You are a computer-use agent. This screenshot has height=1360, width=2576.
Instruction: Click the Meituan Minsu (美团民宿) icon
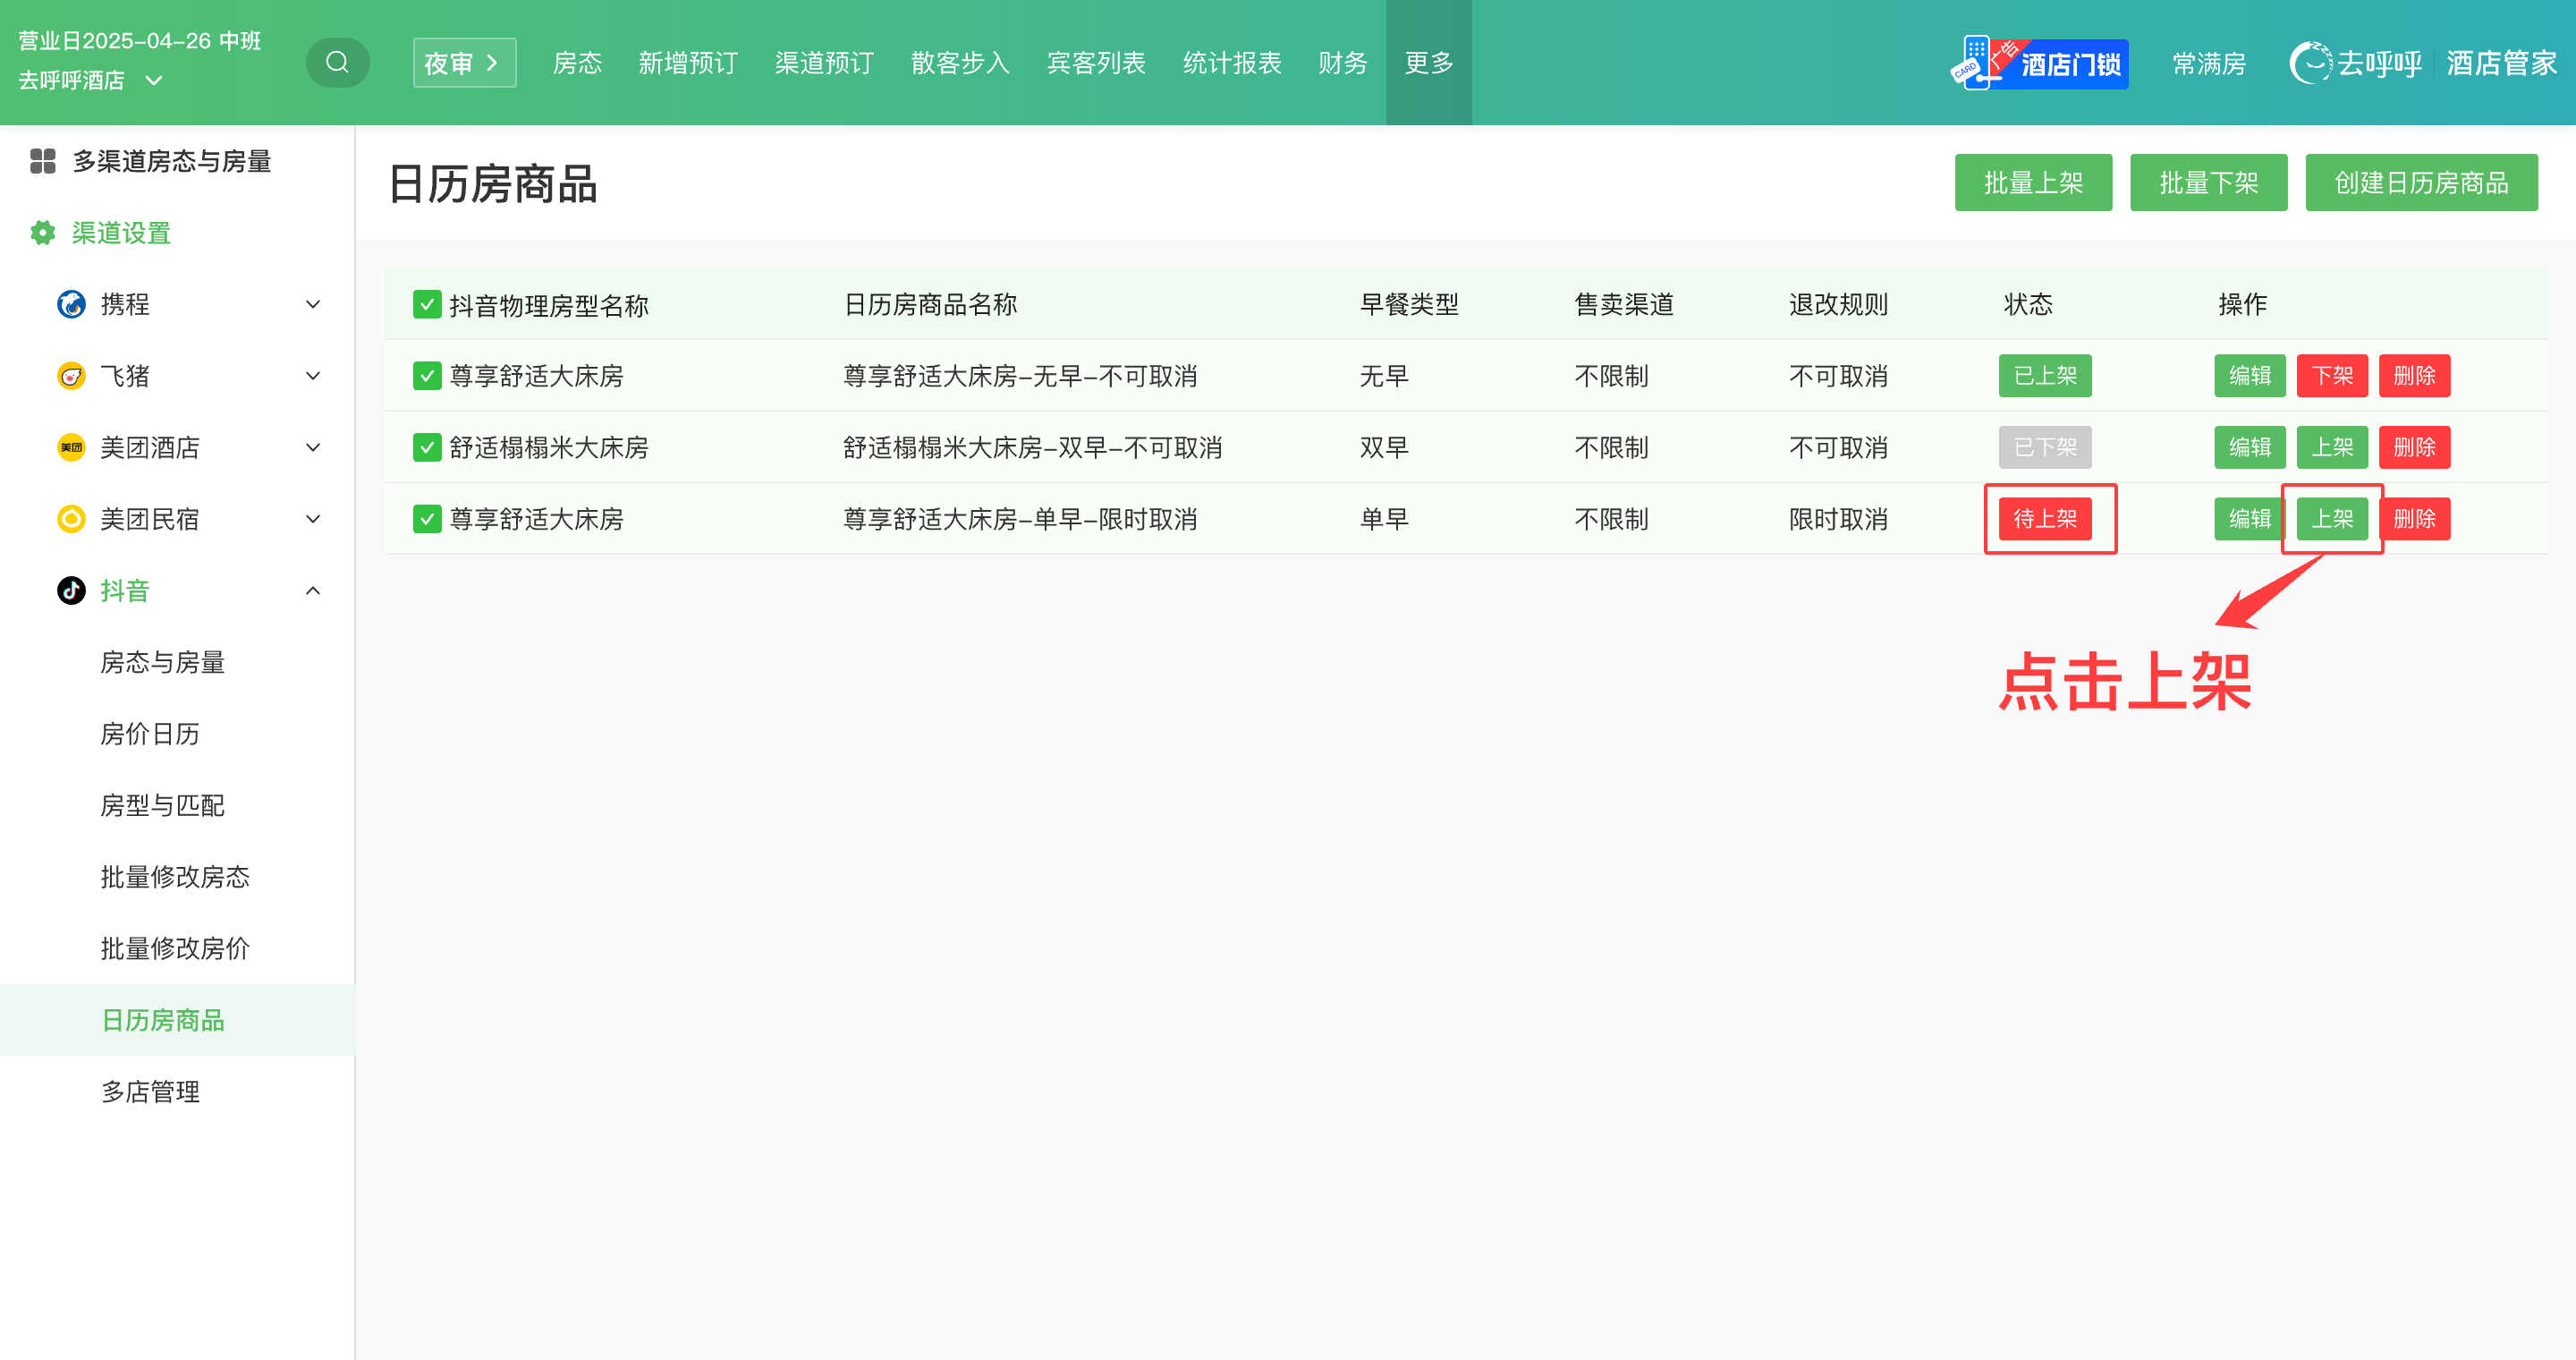71,519
